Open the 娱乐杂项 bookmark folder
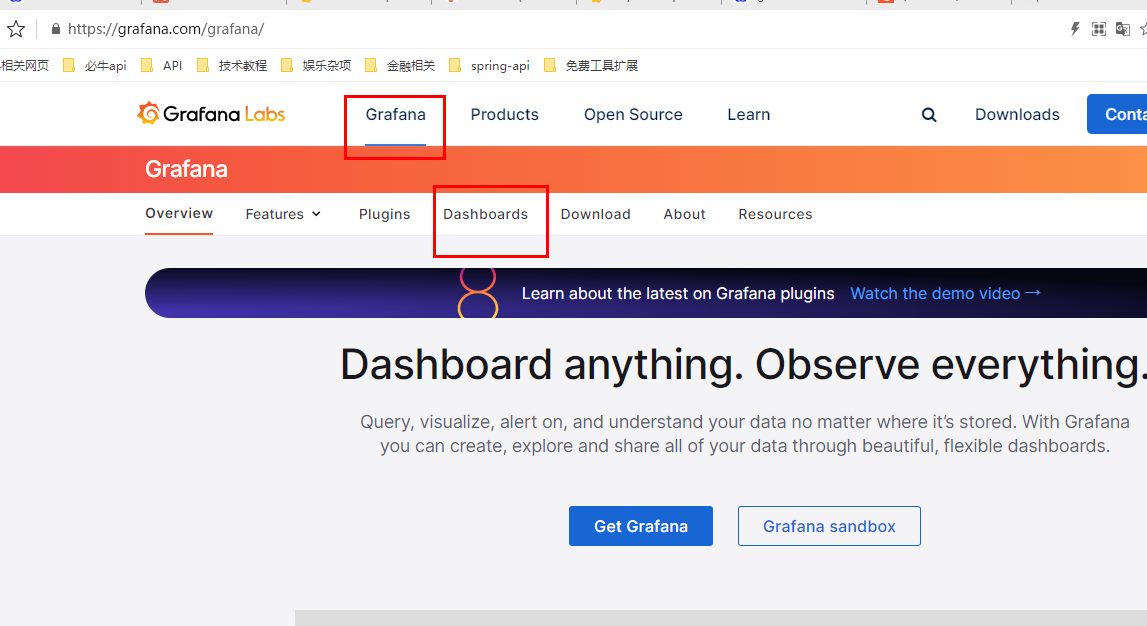The height and width of the screenshot is (626, 1147). pyautogui.click(x=316, y=66)
